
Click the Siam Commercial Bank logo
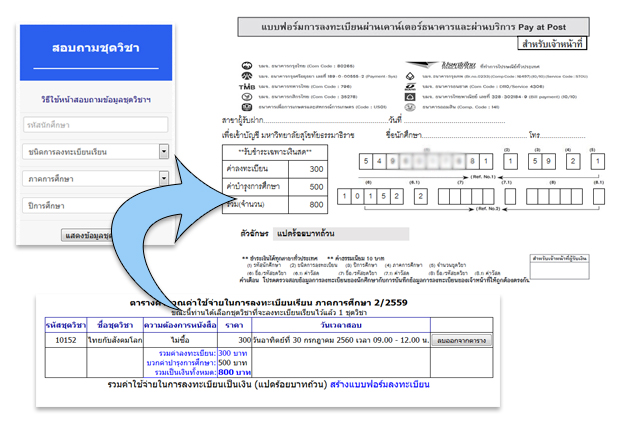410,96
